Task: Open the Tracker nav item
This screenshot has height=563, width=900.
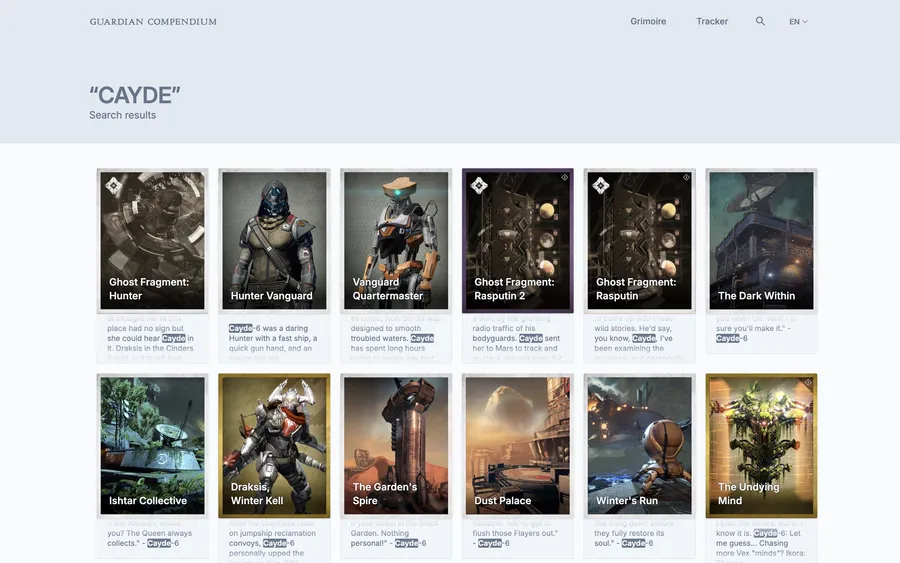Action: click(x=712, y=21)
